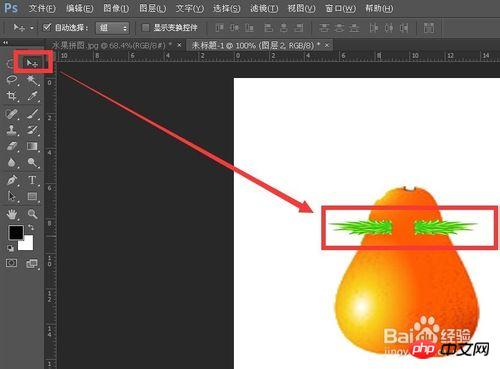Viewport: 500px width, 369px height.
Task: Distribute top edges in options bar
Action: tap(324, 28)
